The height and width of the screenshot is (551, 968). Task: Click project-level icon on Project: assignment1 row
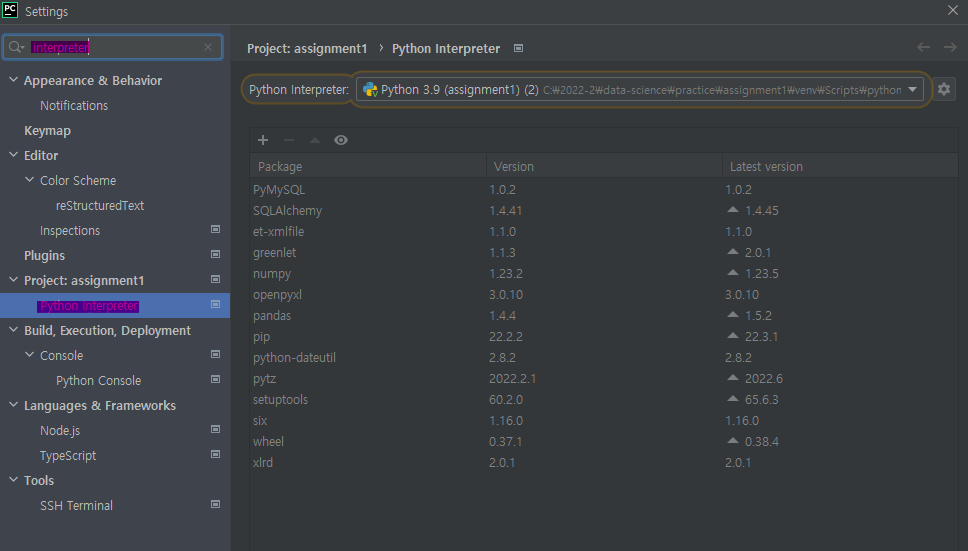click(215, 280)
